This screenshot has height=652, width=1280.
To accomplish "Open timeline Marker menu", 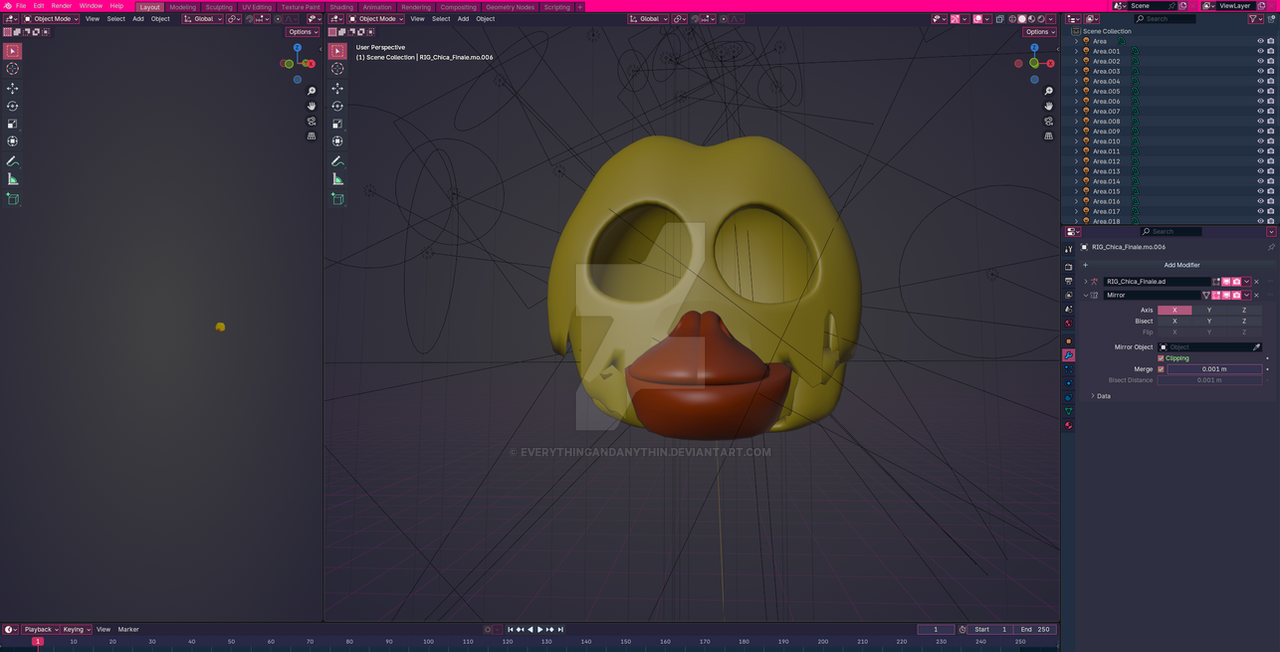I will click(129, 629).
